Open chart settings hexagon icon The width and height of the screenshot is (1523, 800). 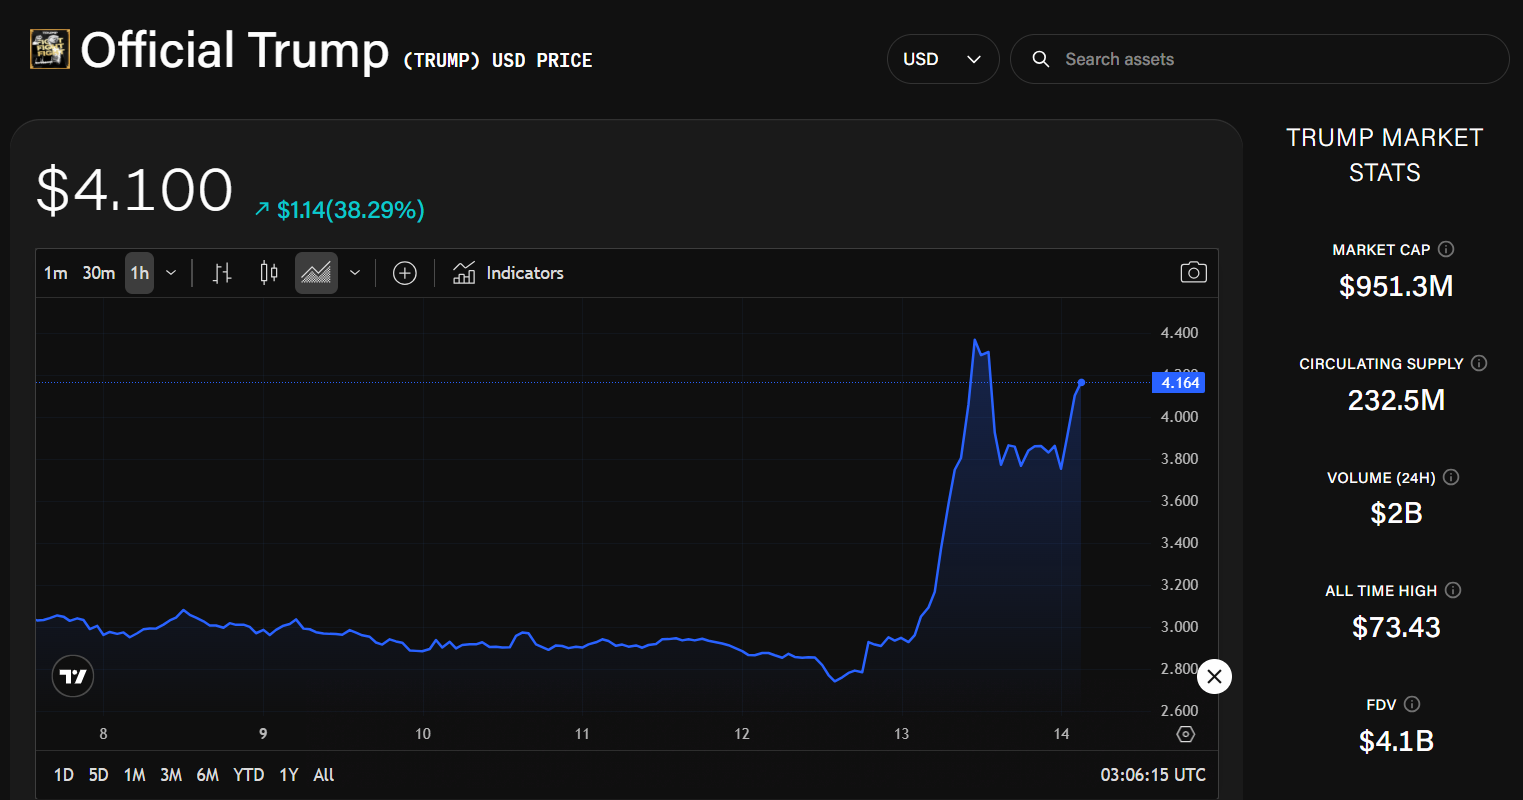[x=1186, y=734]
